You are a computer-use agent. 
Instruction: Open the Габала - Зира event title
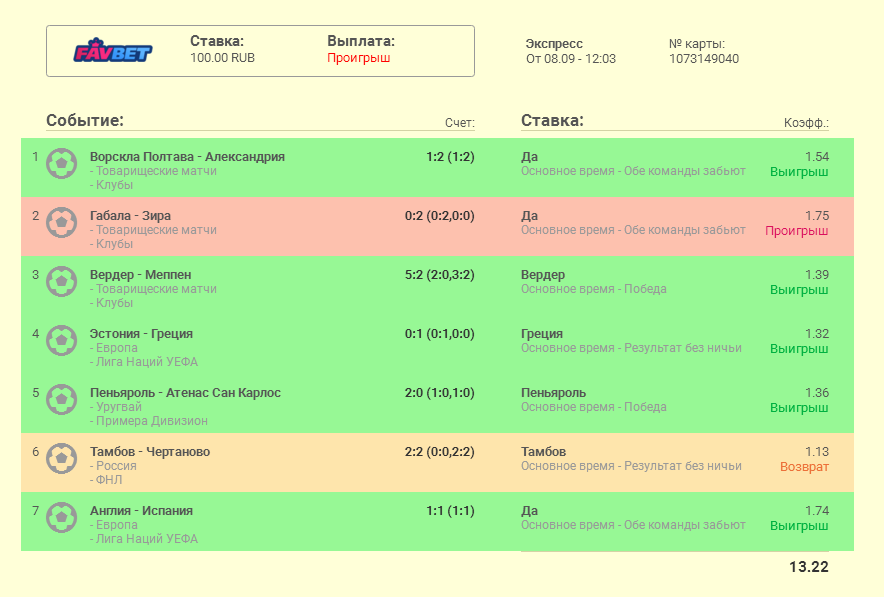click(x=130, y=216)
